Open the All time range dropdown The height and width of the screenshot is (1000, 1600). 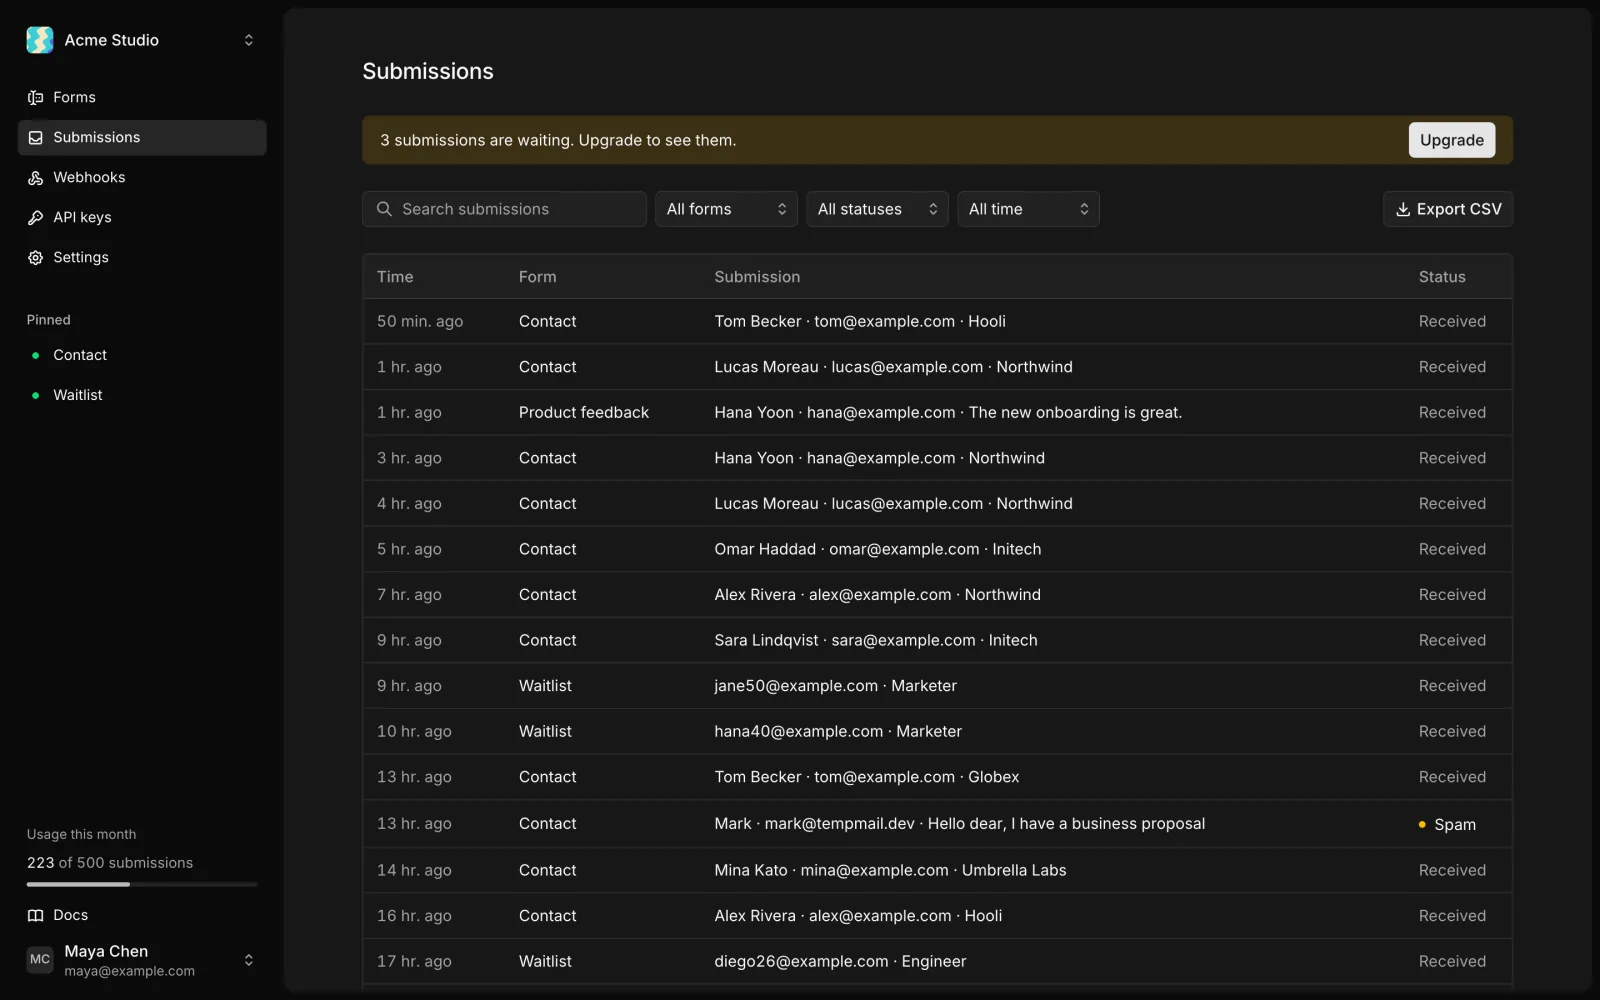tap(1028, 209)
